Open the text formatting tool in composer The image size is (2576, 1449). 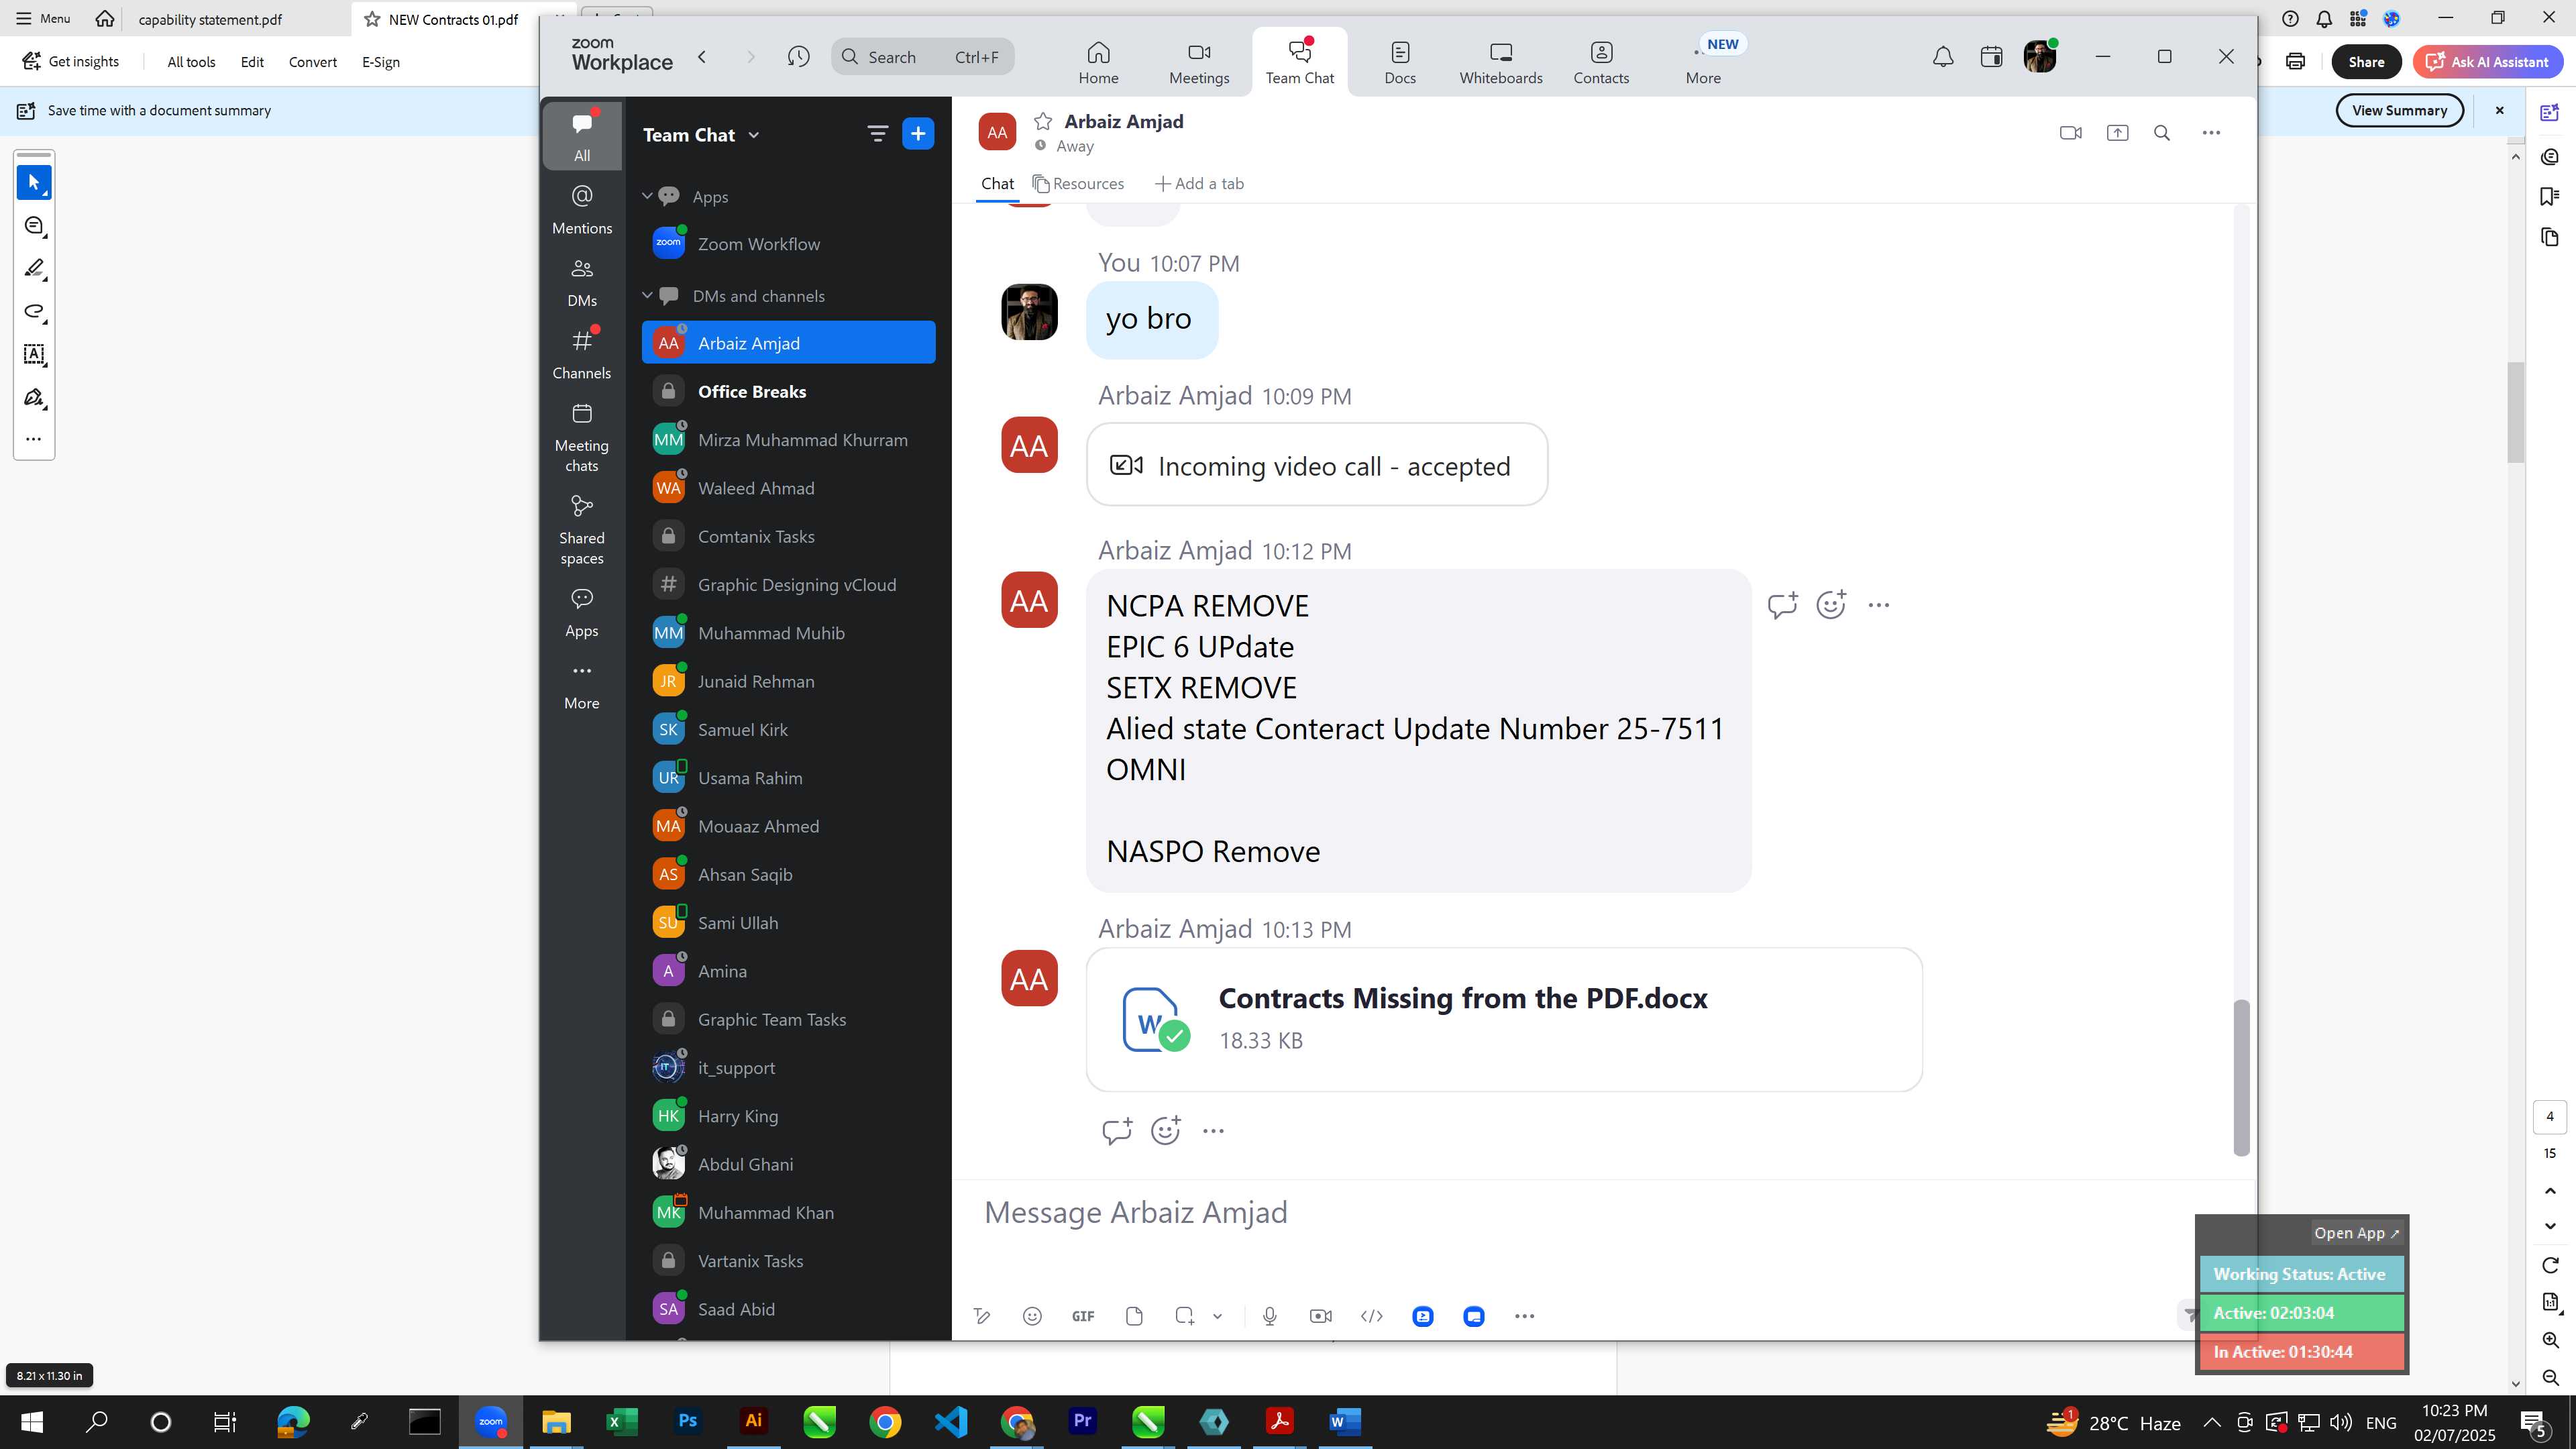(982, 1316)
